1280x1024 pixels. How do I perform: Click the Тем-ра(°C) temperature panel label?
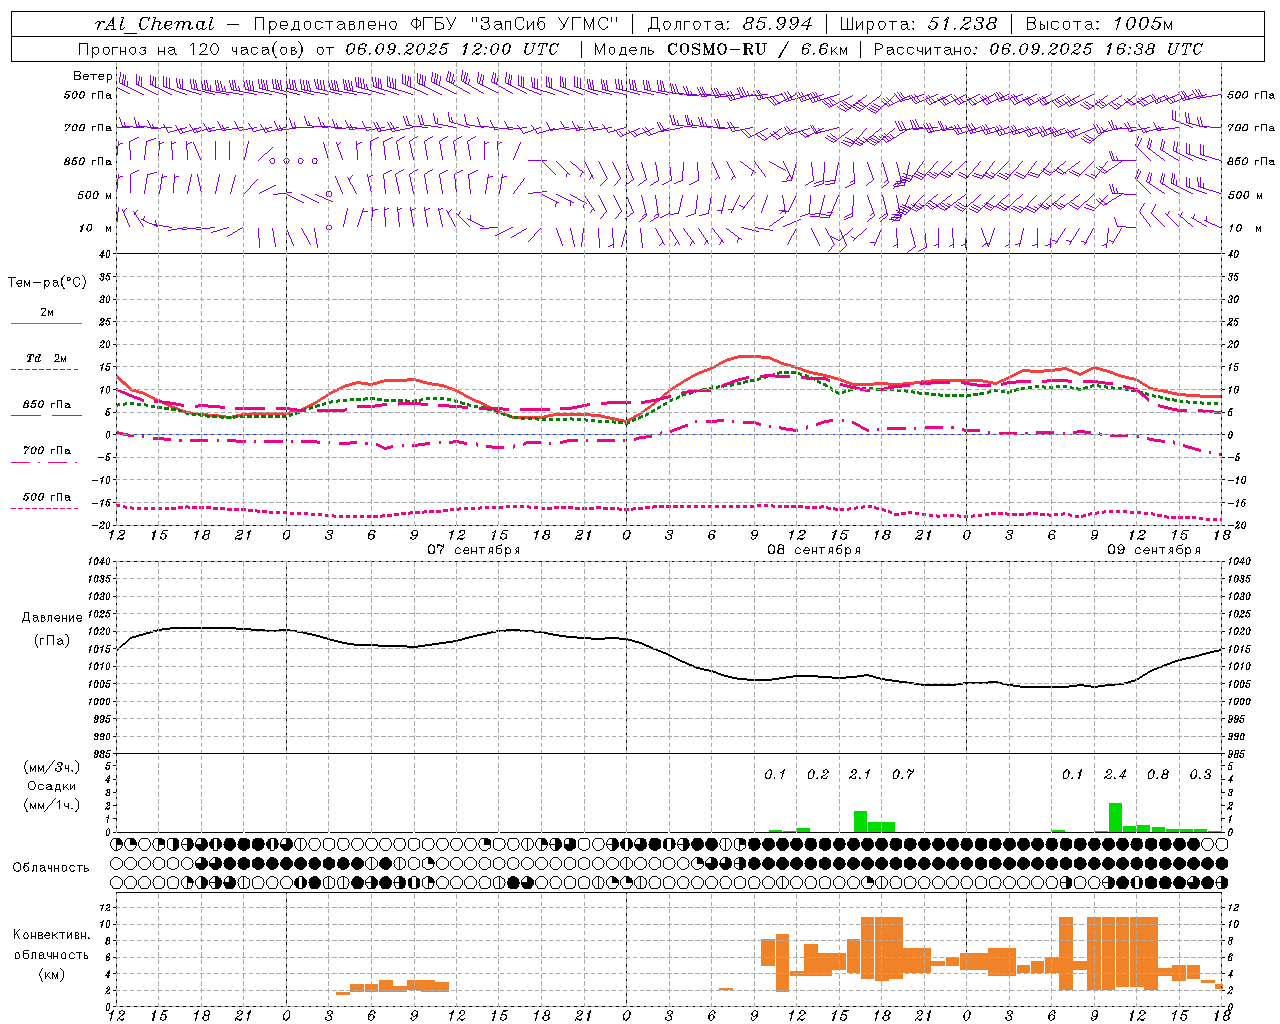47,282
